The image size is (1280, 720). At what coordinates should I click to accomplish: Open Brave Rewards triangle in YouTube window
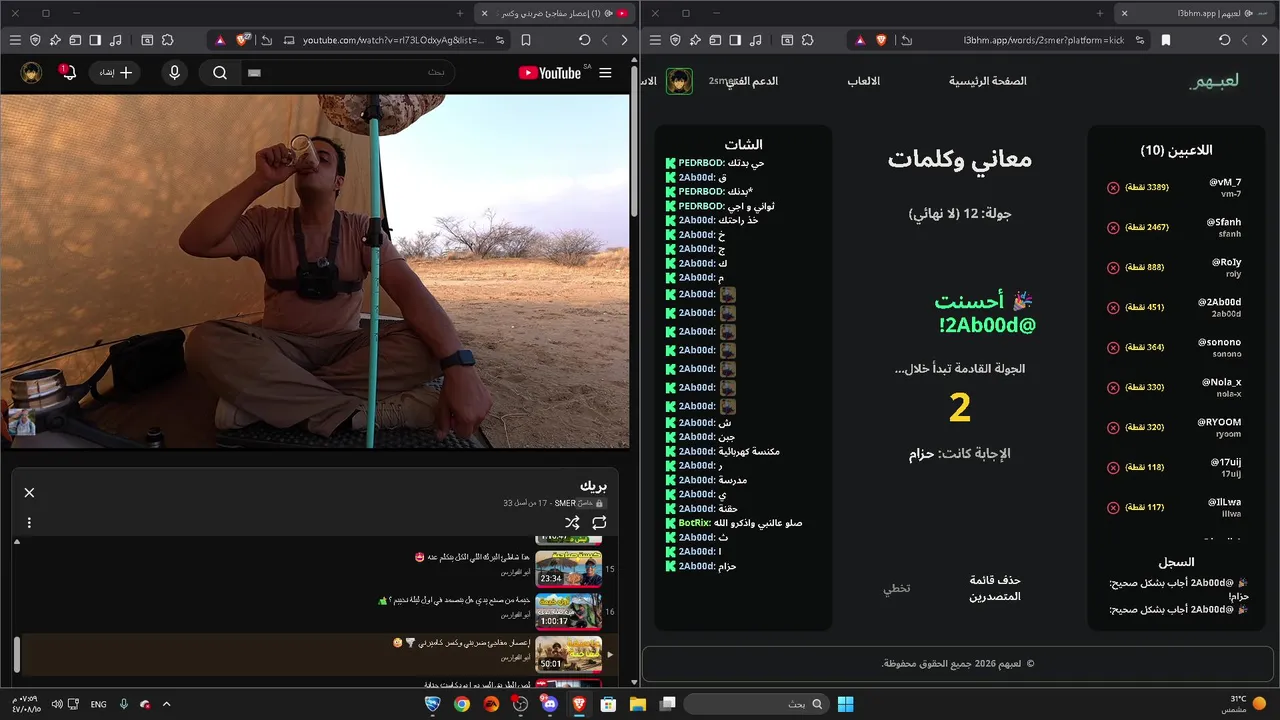tap(220, 40)
